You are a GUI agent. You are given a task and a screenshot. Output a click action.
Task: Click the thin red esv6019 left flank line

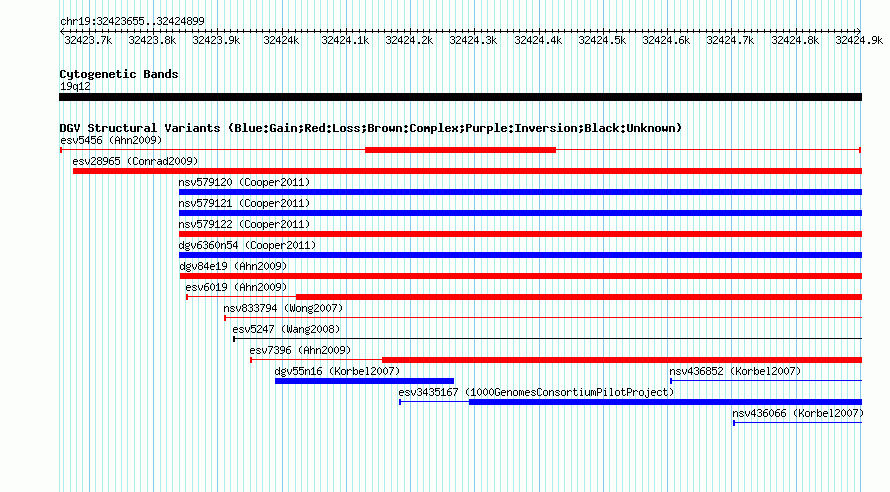pyautogui.click(x=241, y=297)
